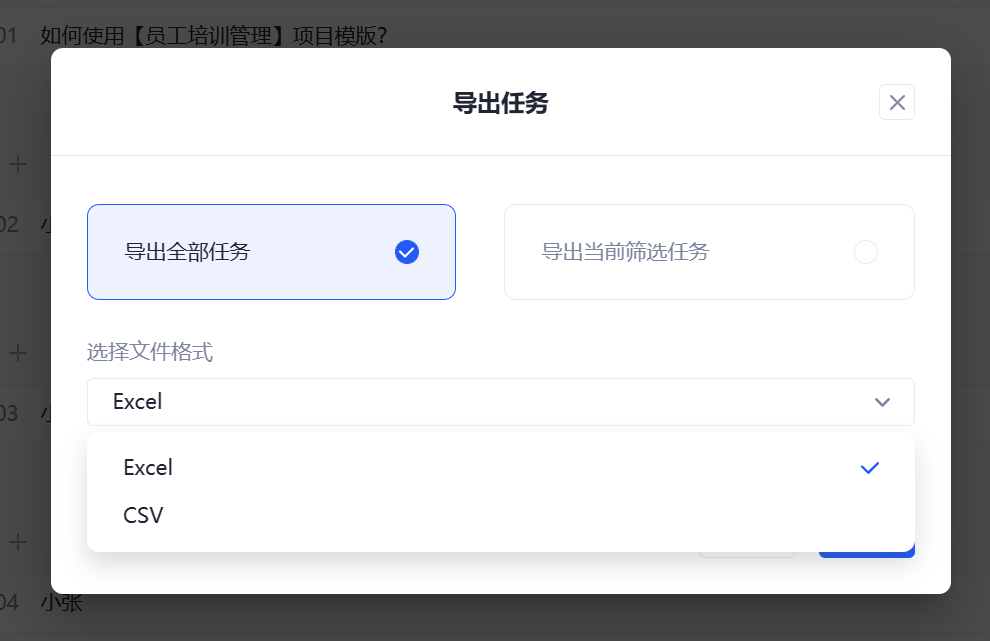Open task 如何使用【员工培训管理】项目模版?

point(213,36)
